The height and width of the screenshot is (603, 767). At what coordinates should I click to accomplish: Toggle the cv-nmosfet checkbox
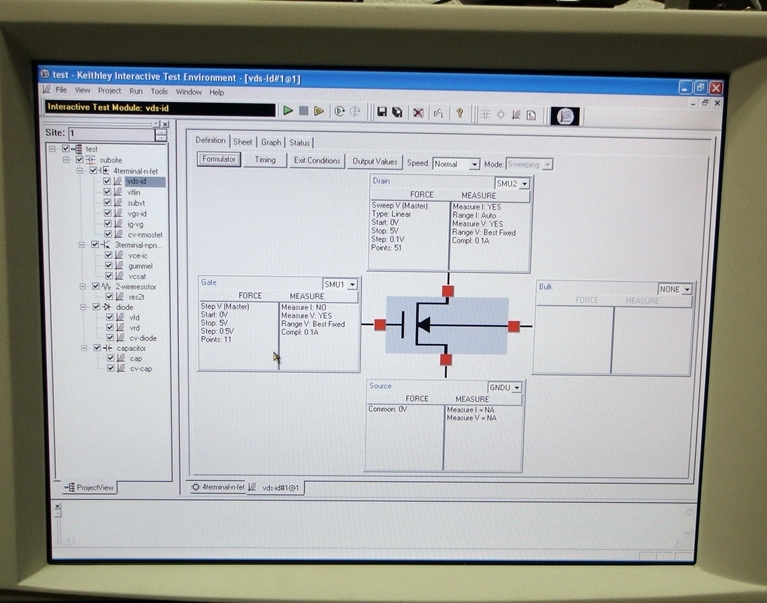point(108,234)
